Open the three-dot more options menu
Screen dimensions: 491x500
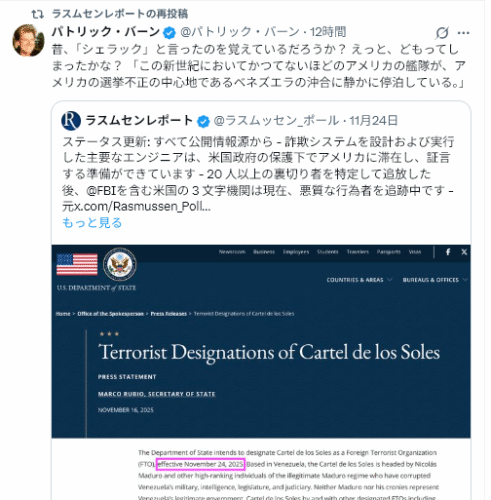tap(463, 33)
